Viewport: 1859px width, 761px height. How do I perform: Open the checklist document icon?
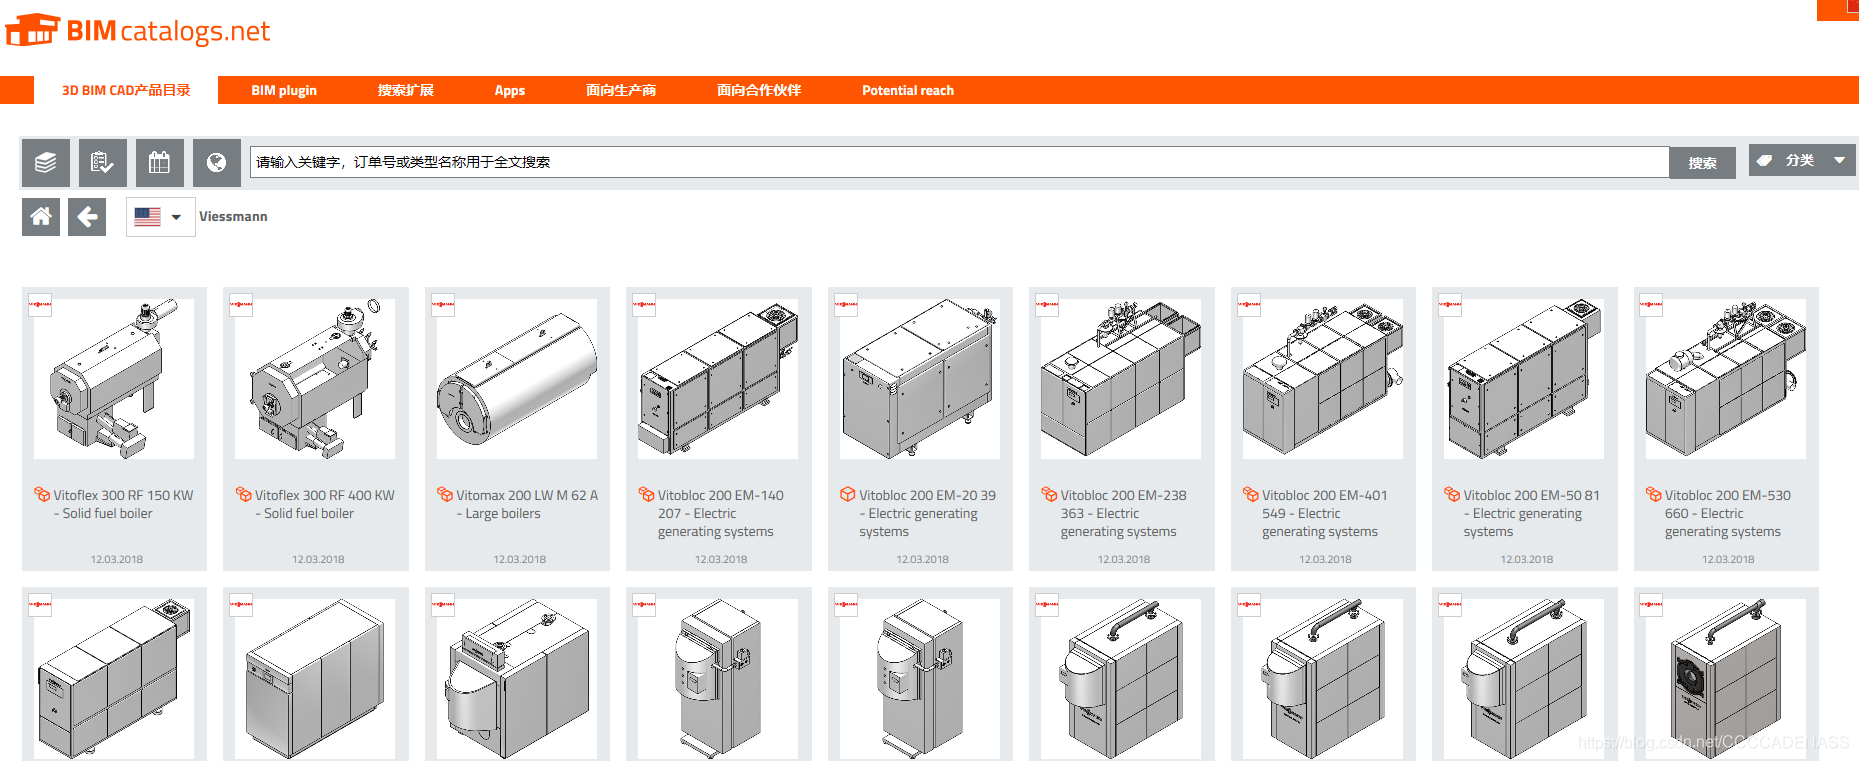(102, 163)
